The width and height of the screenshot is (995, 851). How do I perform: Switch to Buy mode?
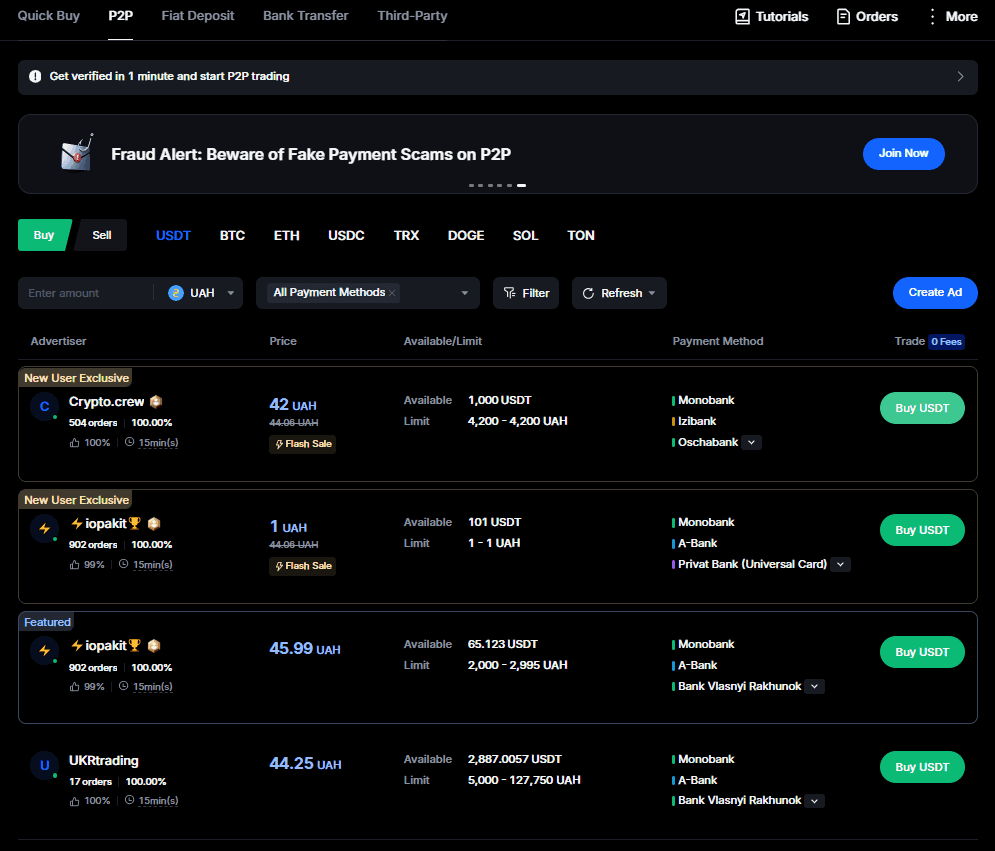click(43, 235)
